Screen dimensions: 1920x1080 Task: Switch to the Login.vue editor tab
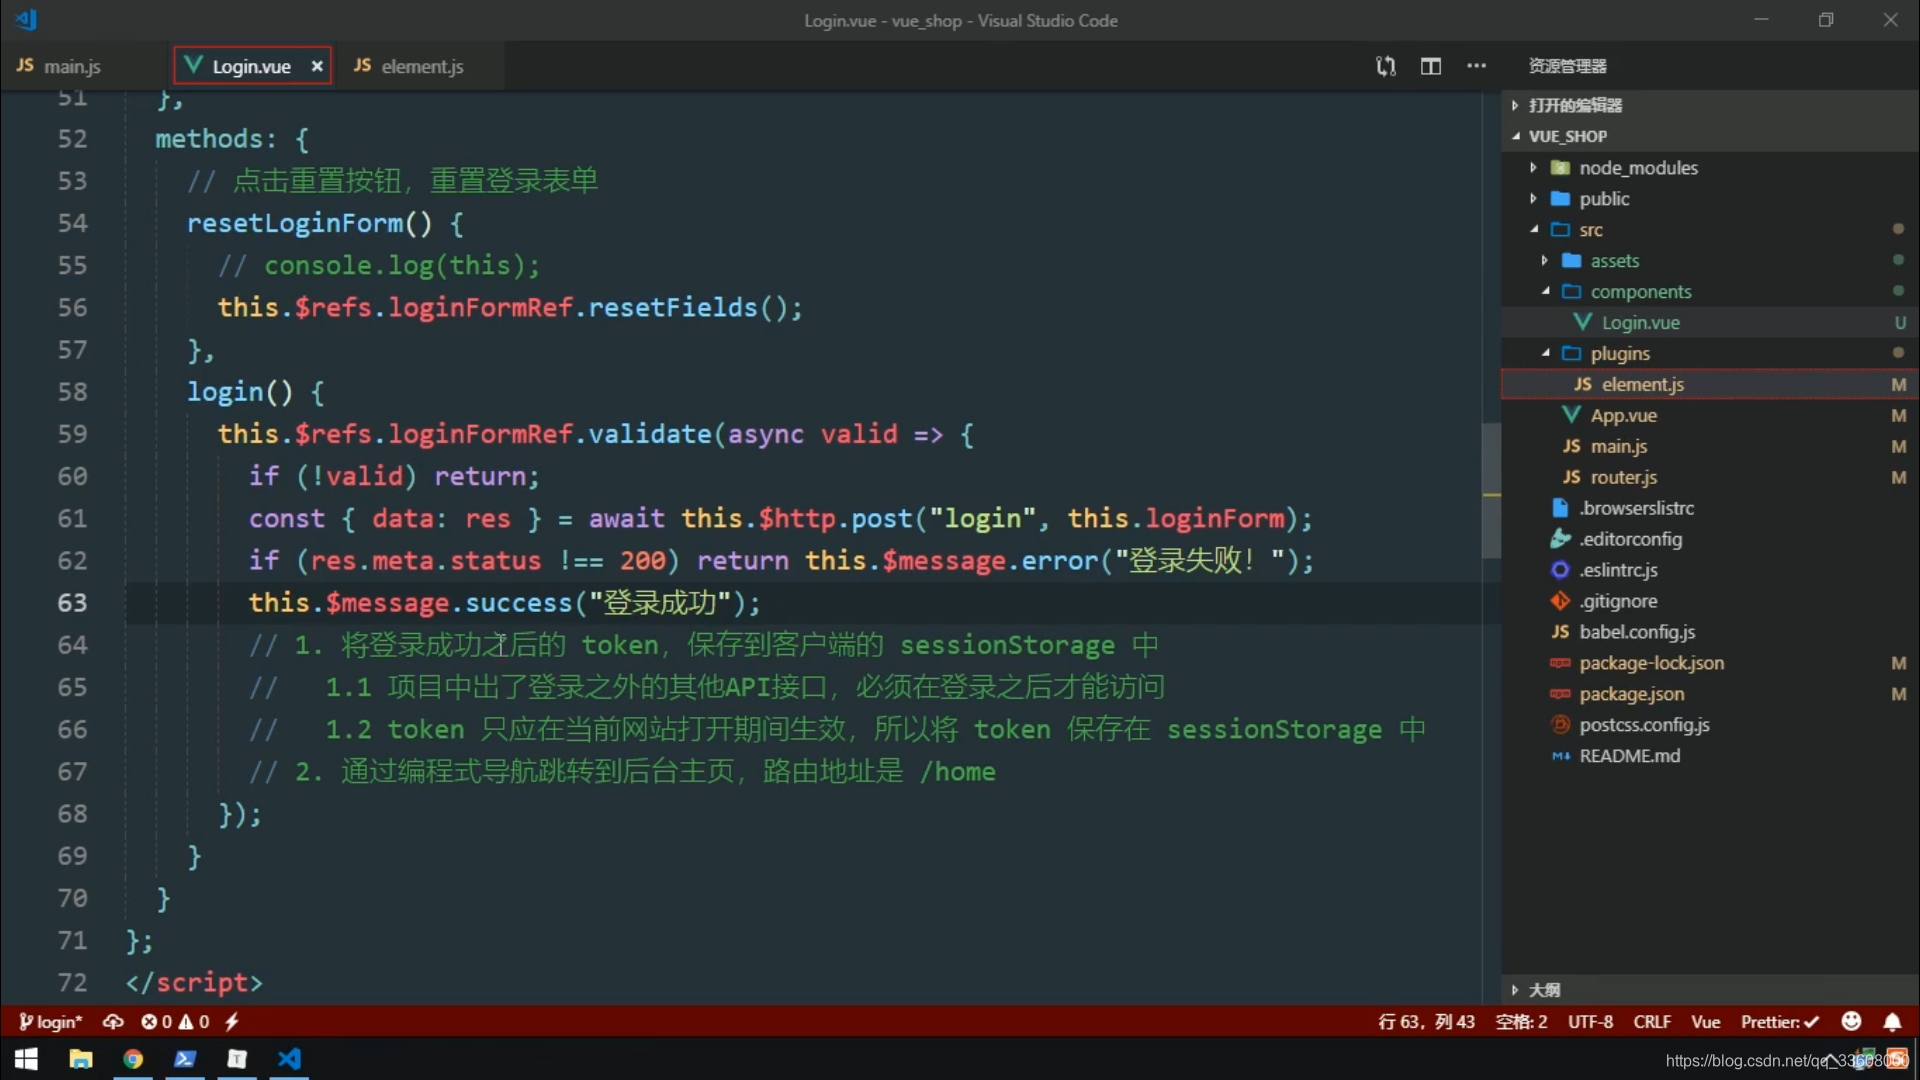point(250,66)
